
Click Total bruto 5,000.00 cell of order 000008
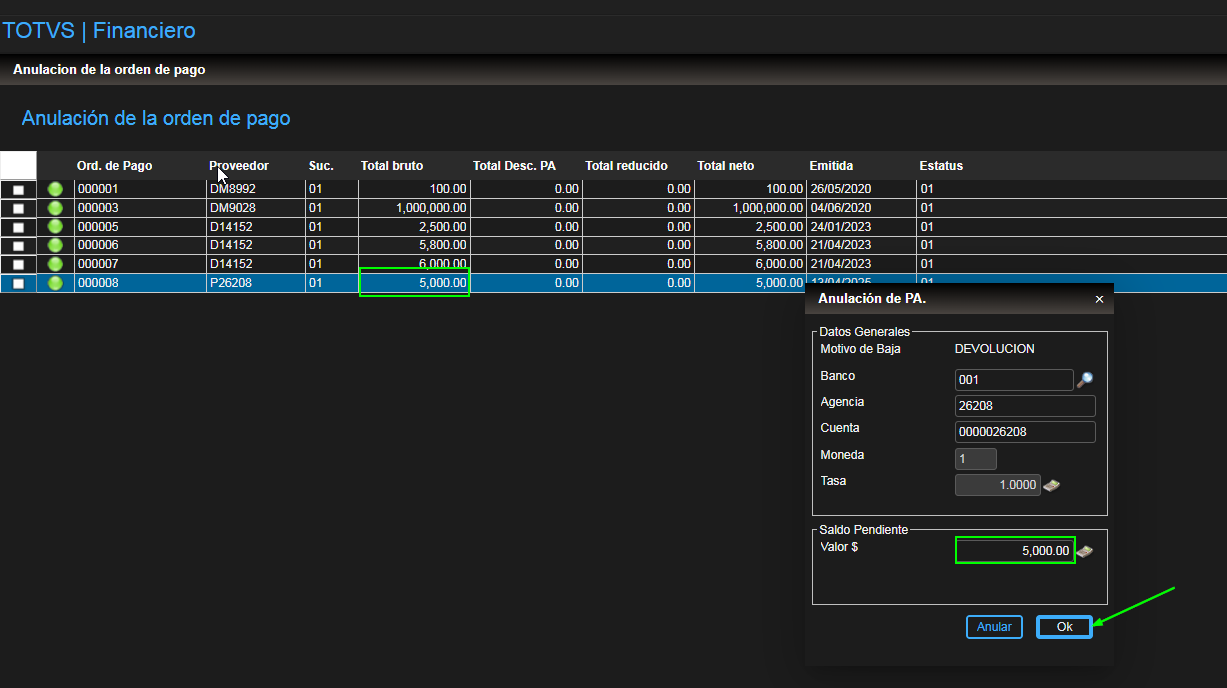tap(414, 282)
